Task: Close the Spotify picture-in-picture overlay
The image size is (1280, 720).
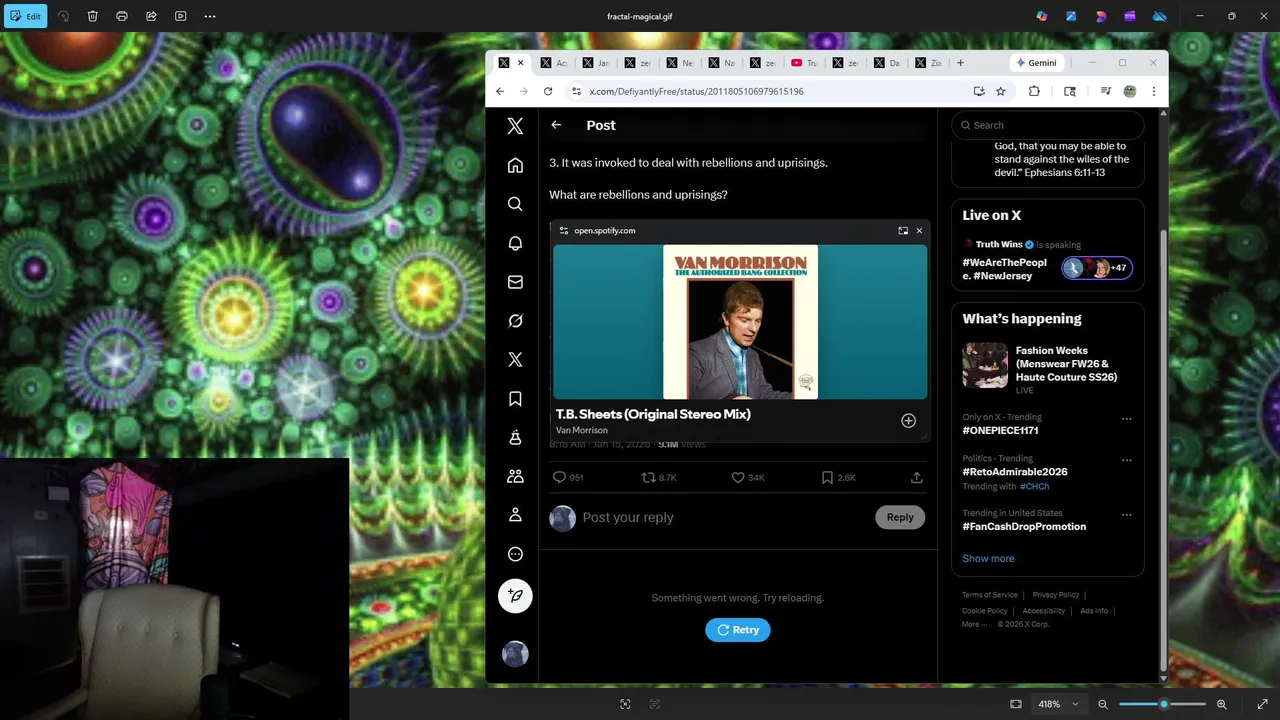Action: 919,231
